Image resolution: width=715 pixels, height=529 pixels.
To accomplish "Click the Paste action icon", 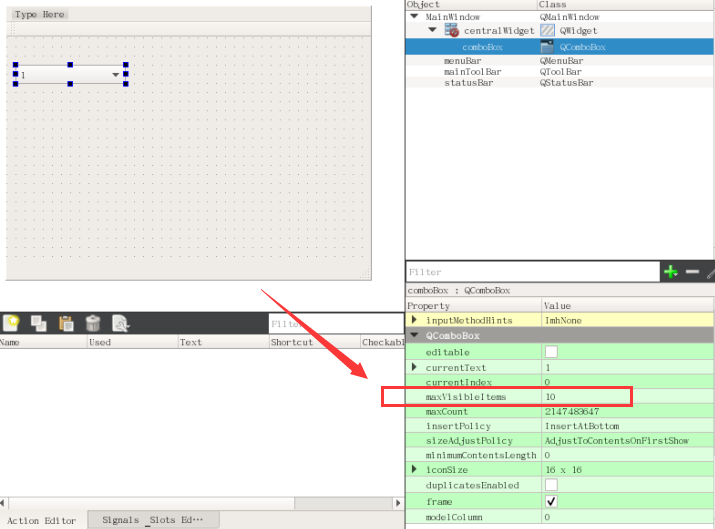I will [x=66, y=323].
